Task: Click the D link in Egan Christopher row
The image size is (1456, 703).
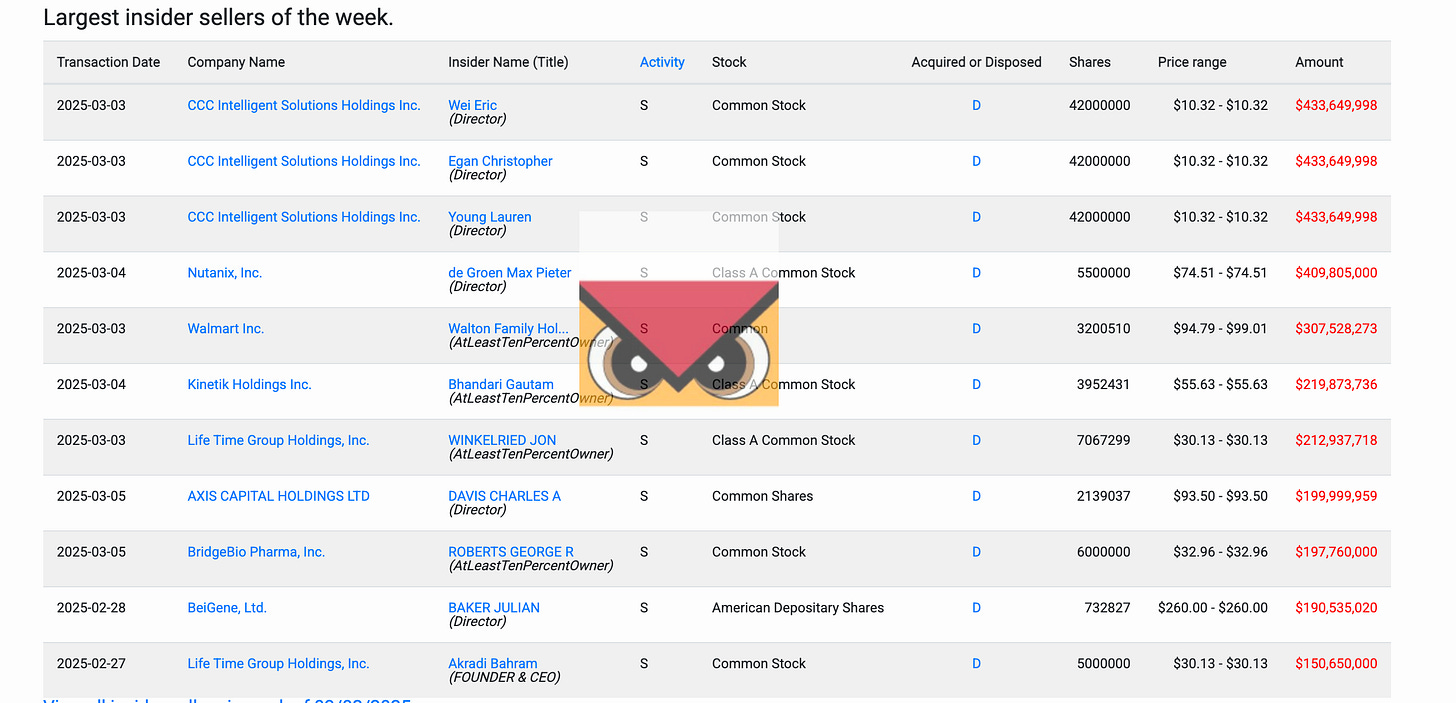Action: coord(977,161)
